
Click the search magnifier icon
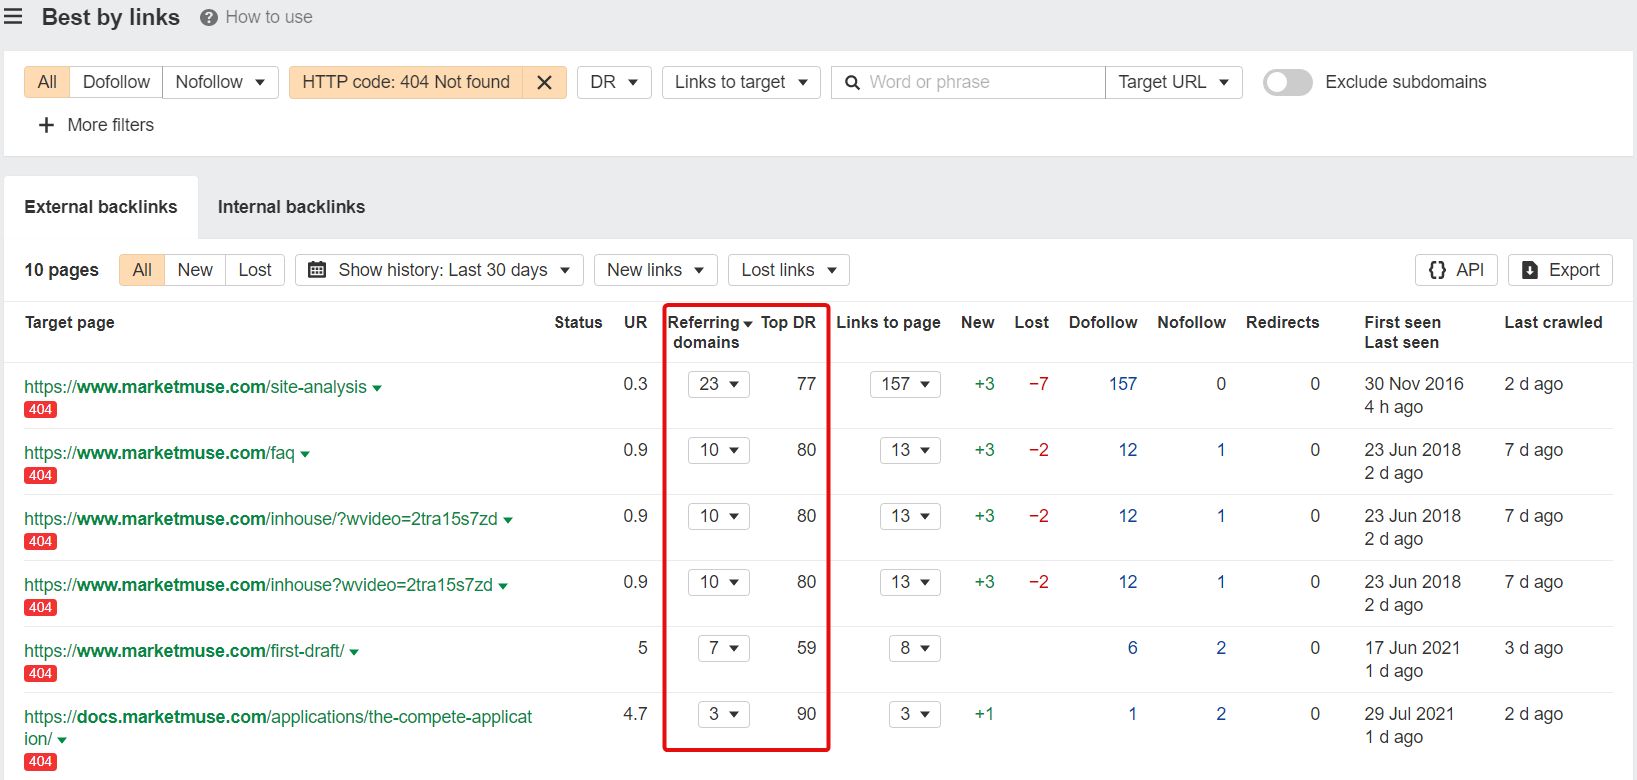(x=853, y=83)
